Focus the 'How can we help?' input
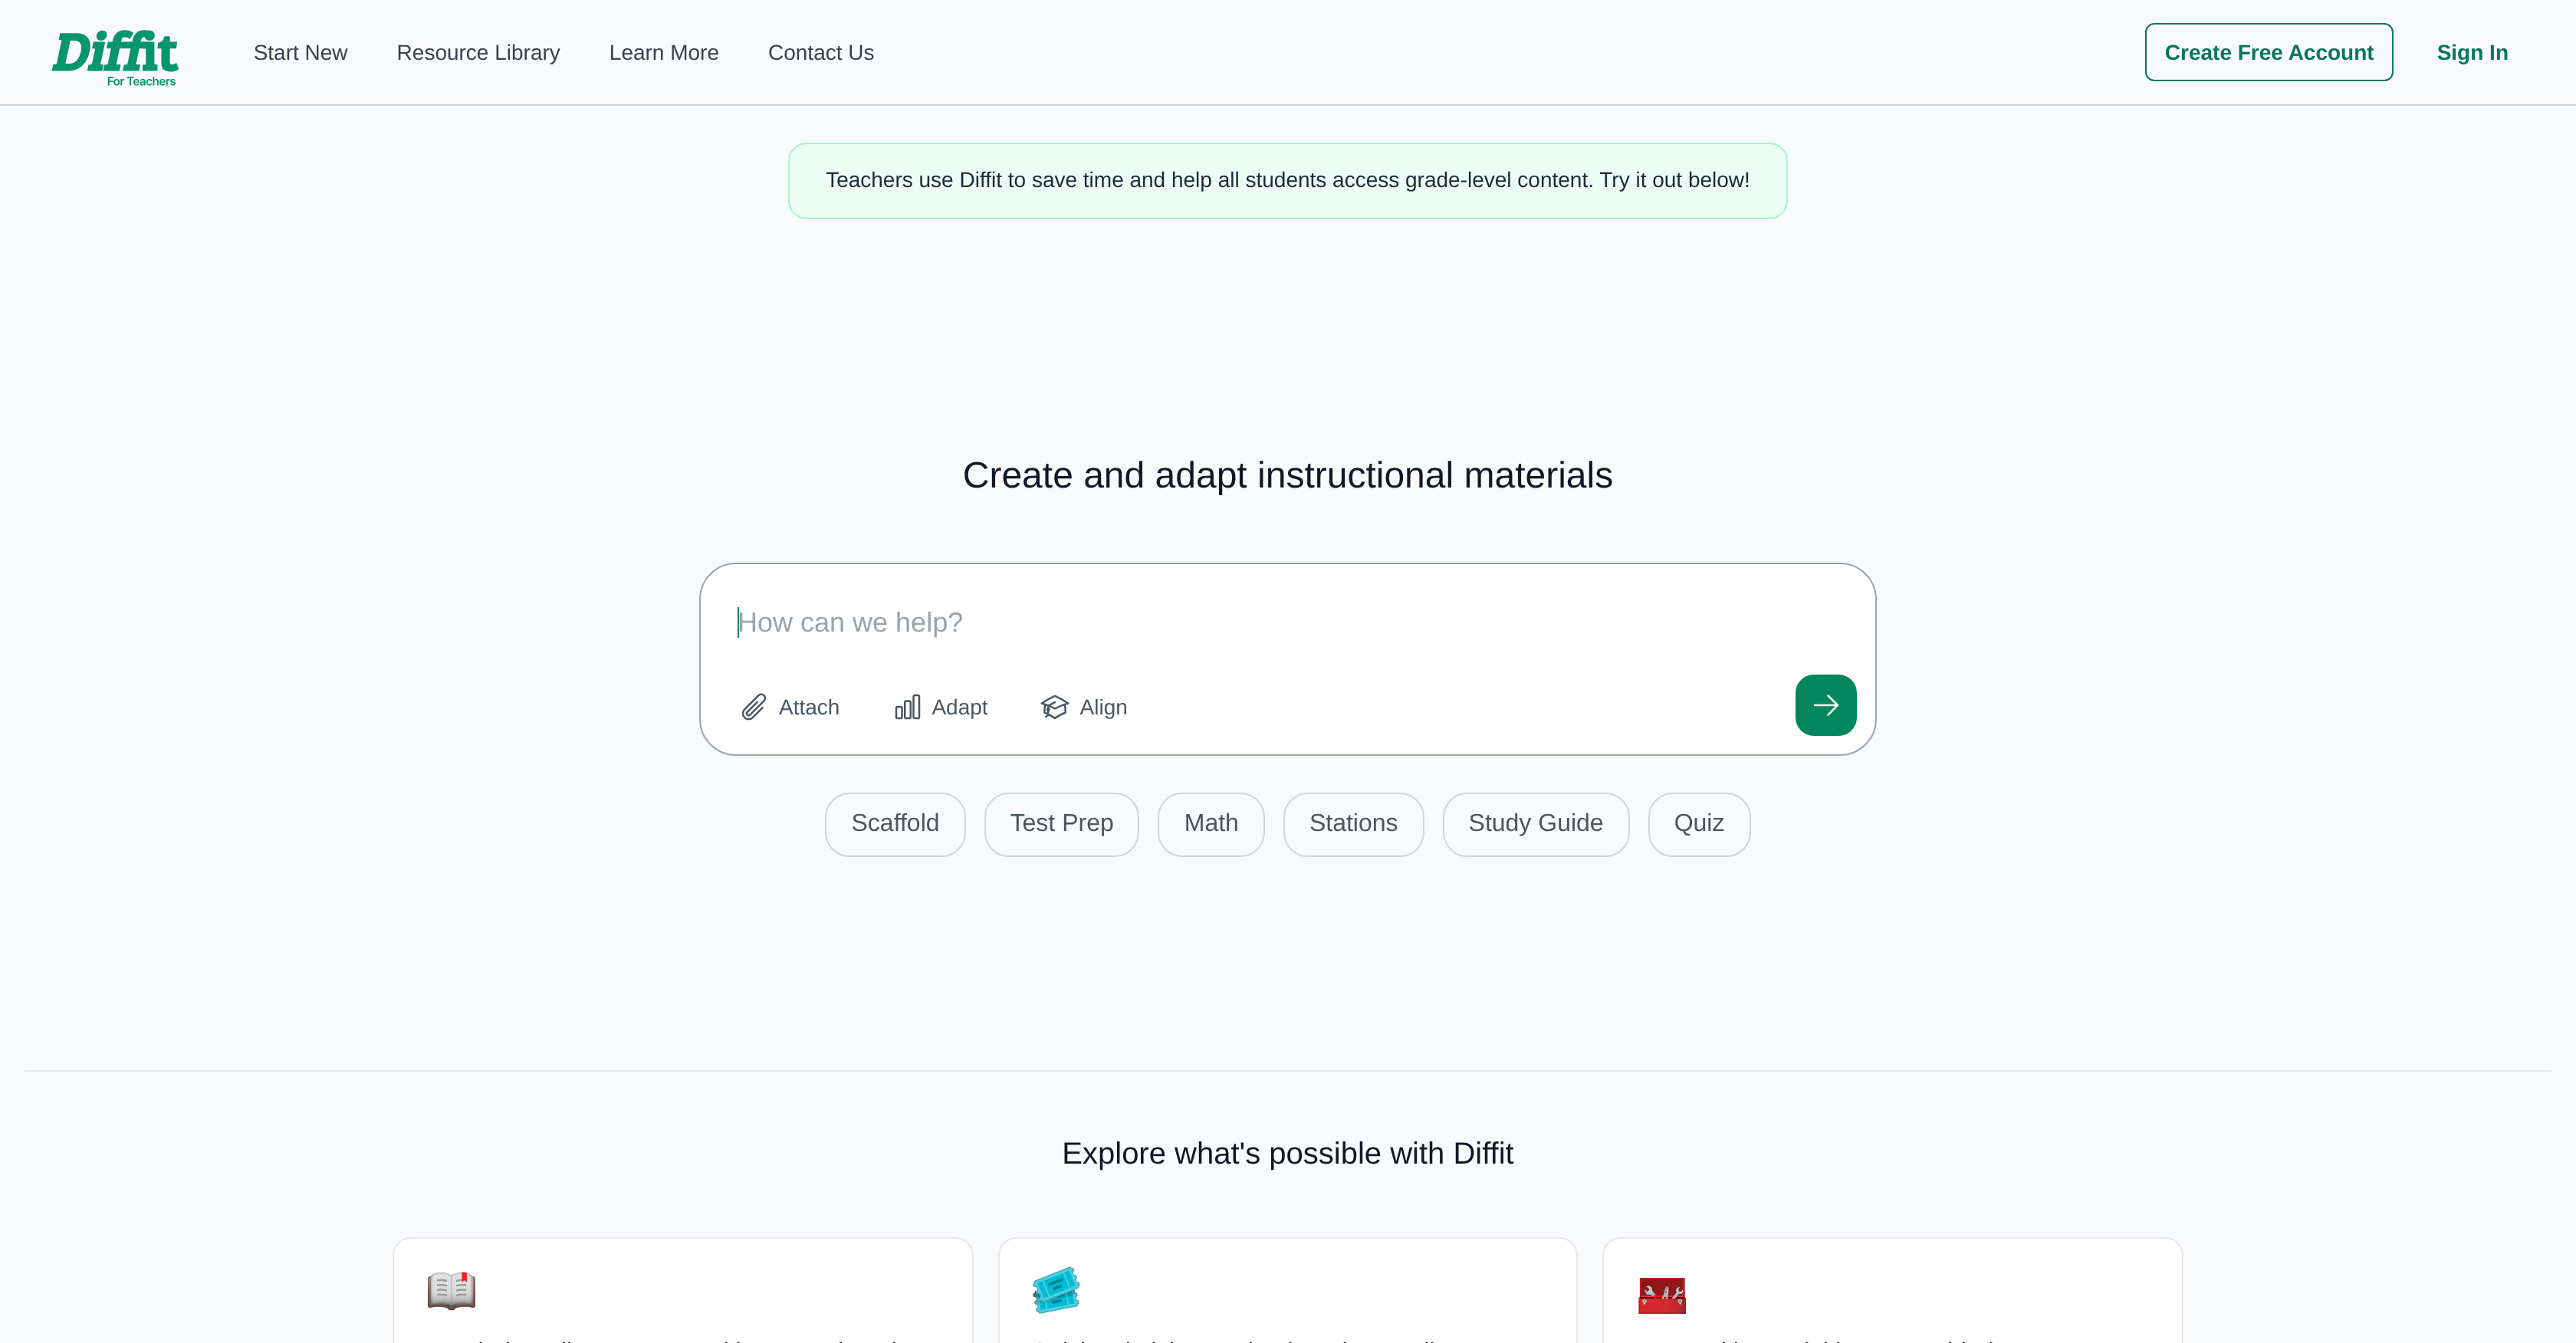This screenshot has width=2576, height=1343. click(x=1287, y=622)
